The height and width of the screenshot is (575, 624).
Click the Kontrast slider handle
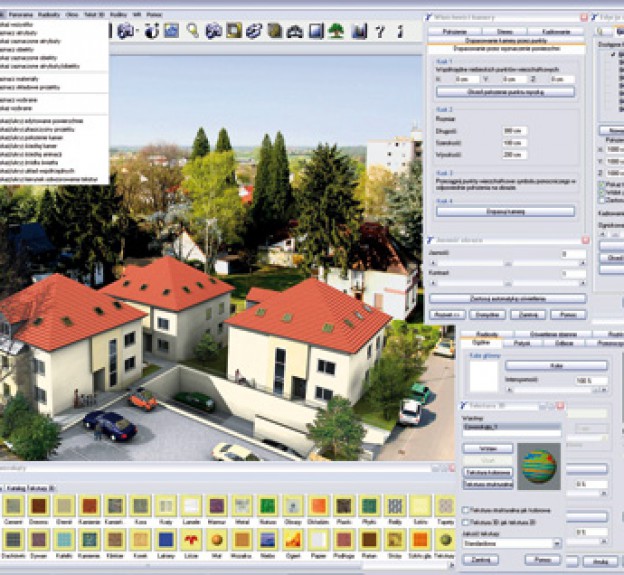point(508,283)
